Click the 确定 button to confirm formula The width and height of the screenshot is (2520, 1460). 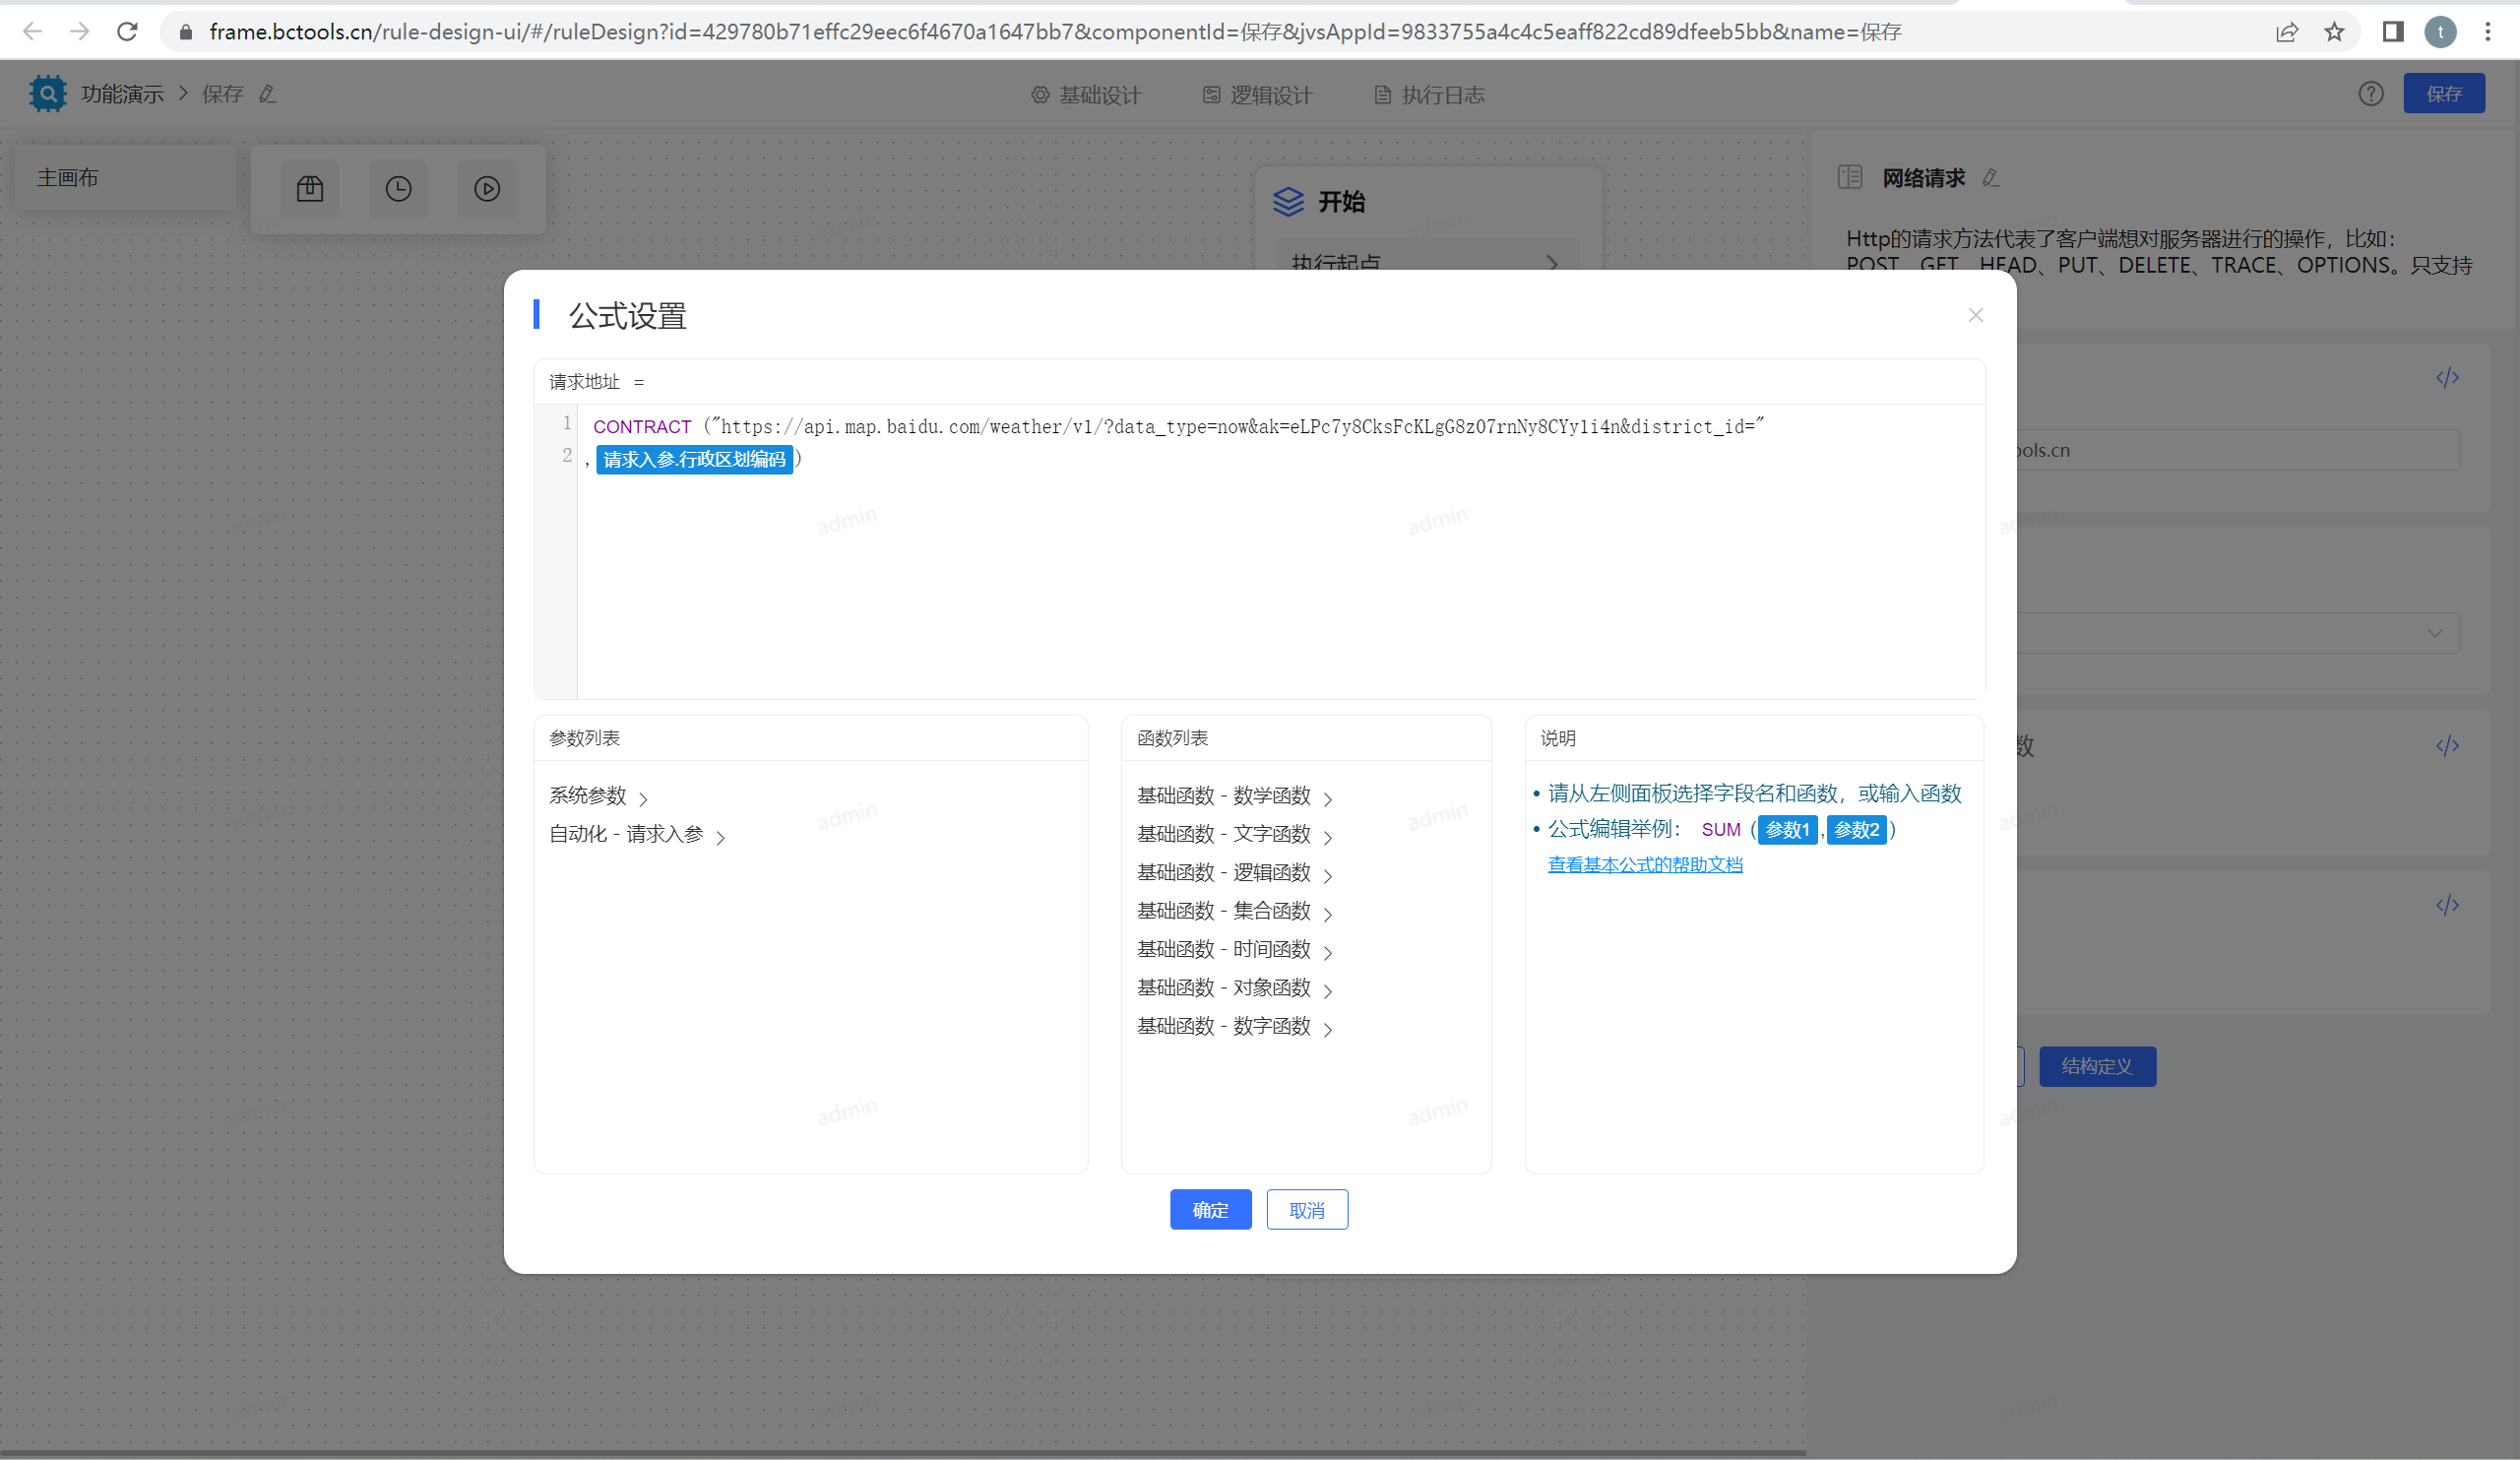coord(1210,1210)
